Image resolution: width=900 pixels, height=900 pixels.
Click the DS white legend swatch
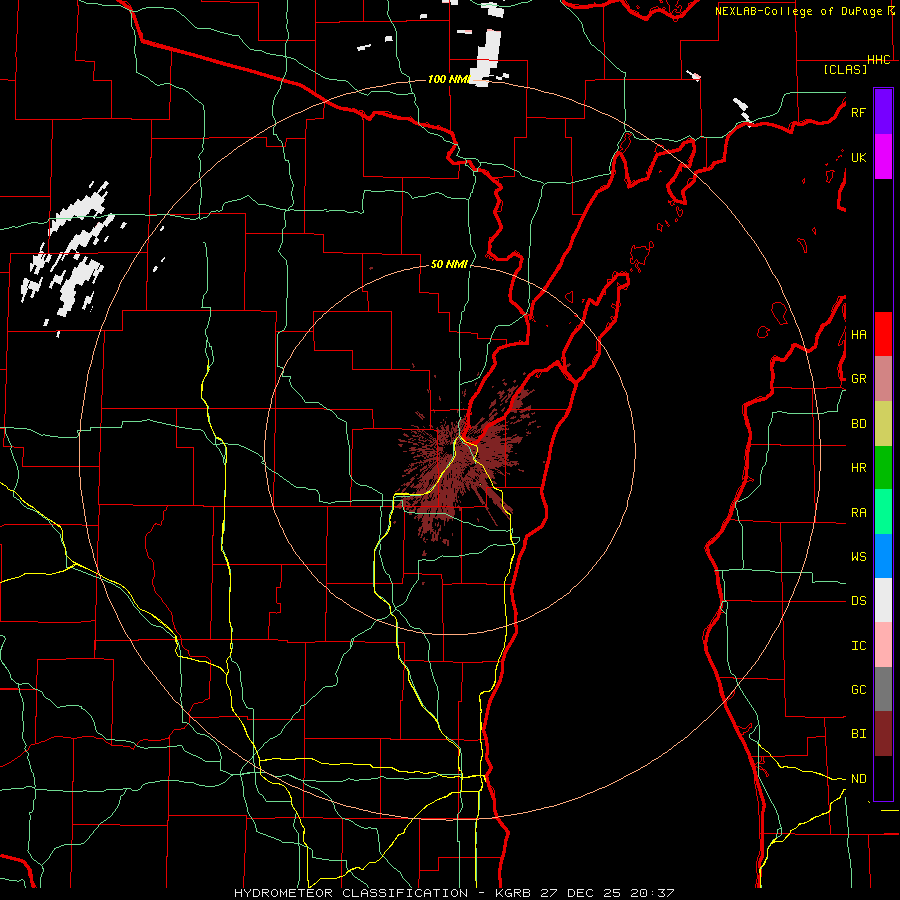coord(883,600)
